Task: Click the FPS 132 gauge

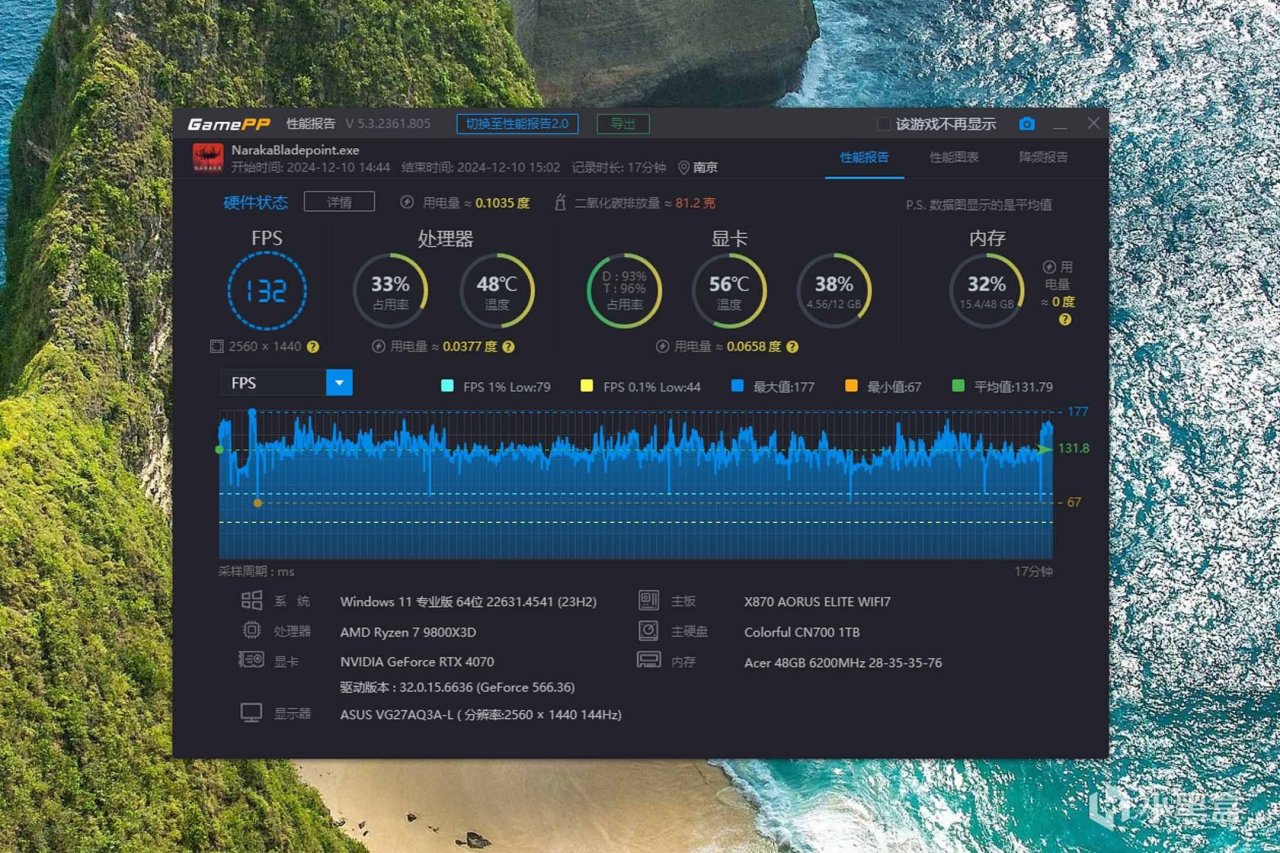Action: coord(267,291)
